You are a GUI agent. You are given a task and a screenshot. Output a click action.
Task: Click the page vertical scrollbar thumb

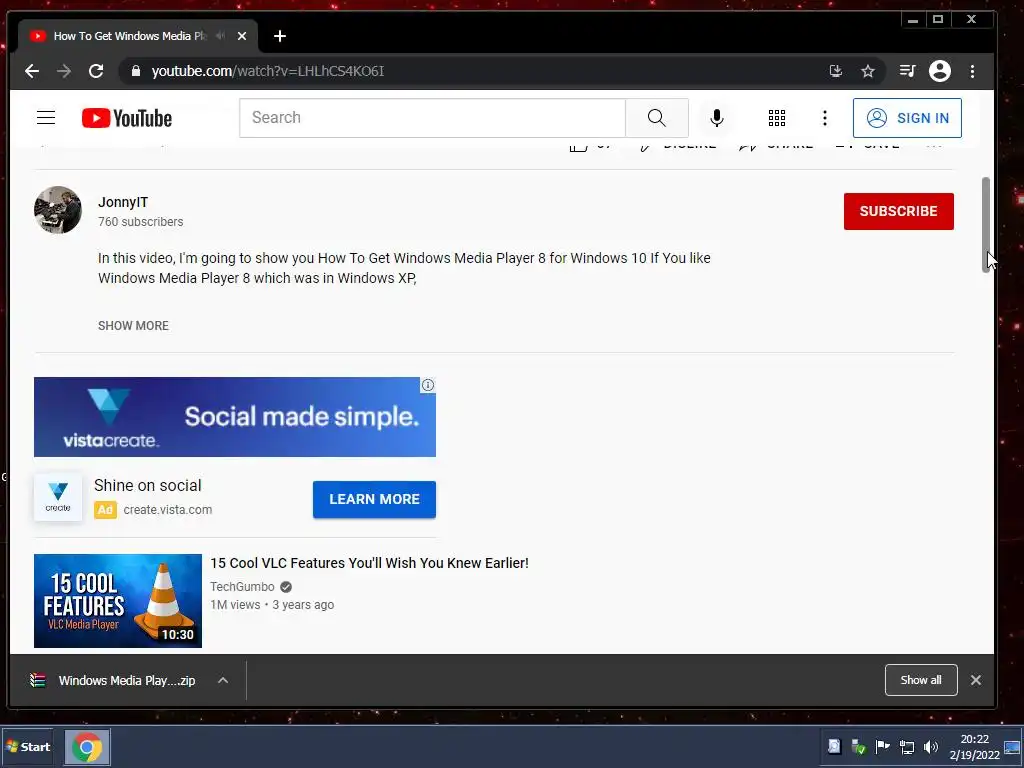click(x=986, y=225)
